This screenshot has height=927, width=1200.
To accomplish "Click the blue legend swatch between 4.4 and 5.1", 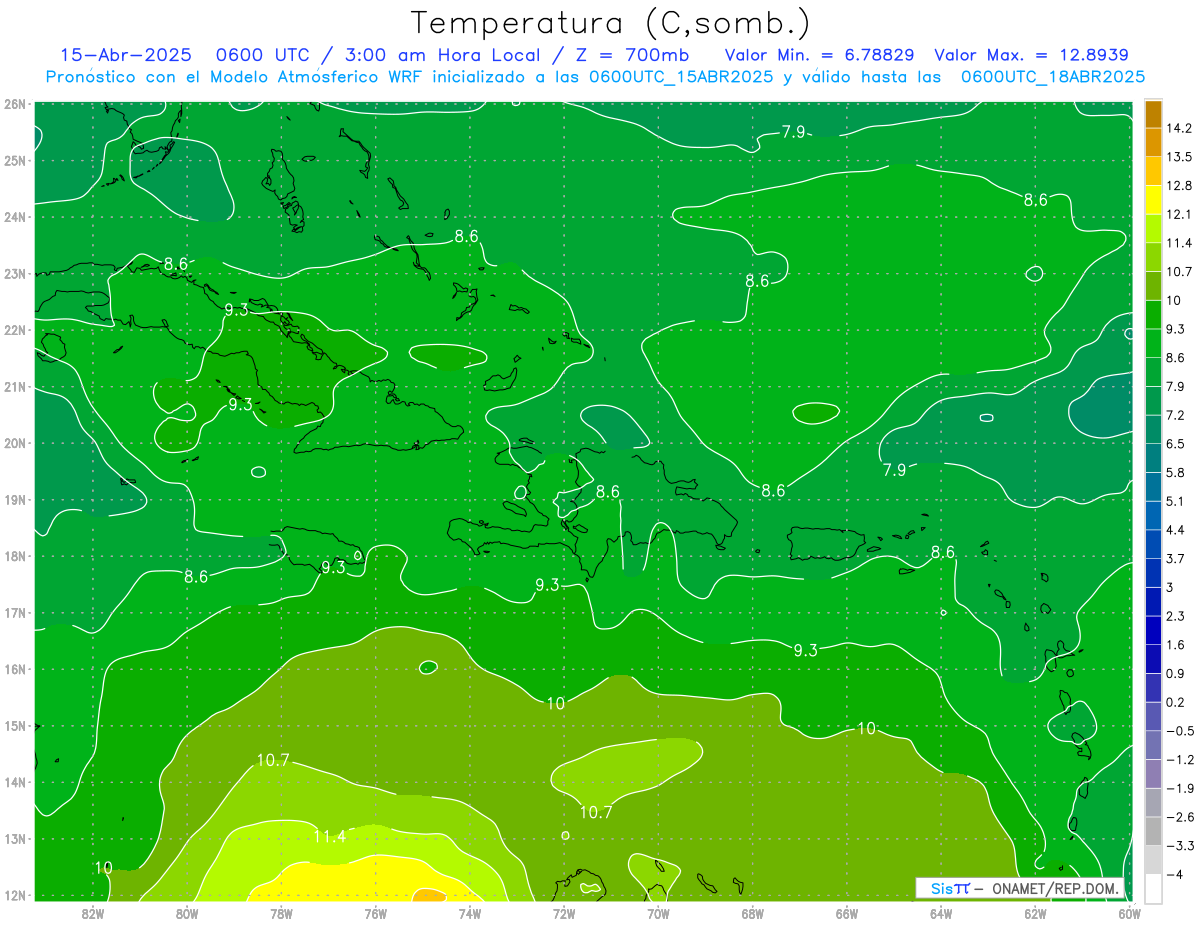I will click(1153, 515).
